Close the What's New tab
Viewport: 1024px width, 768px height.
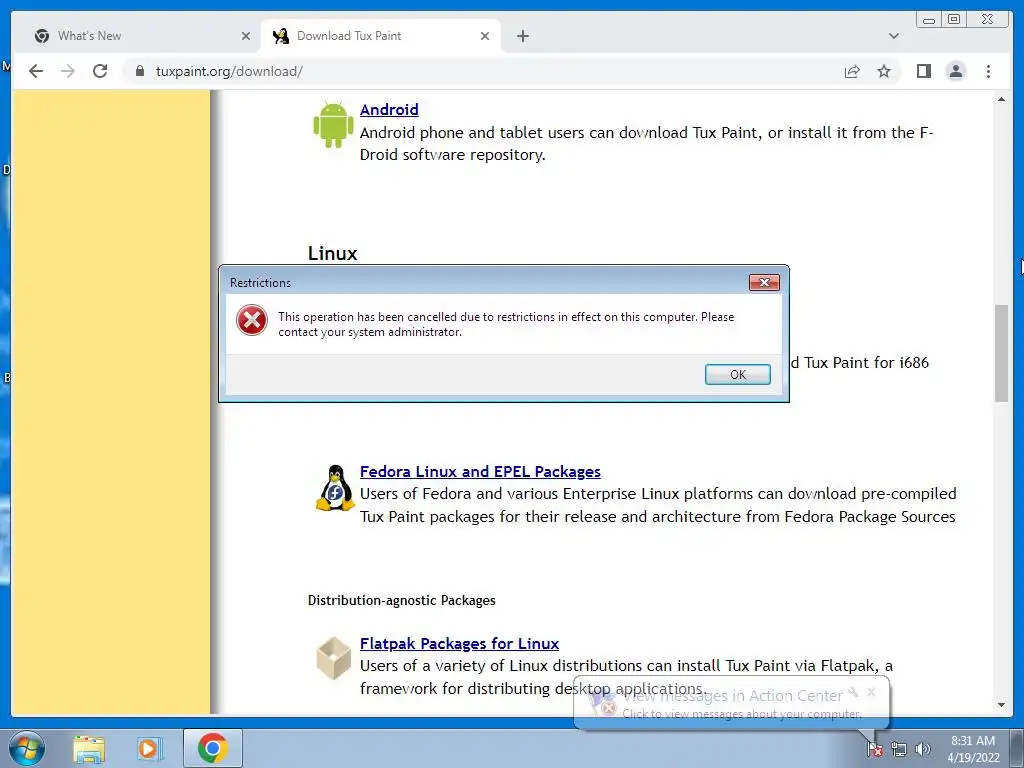pyautogui.click(x=246, y=36)
